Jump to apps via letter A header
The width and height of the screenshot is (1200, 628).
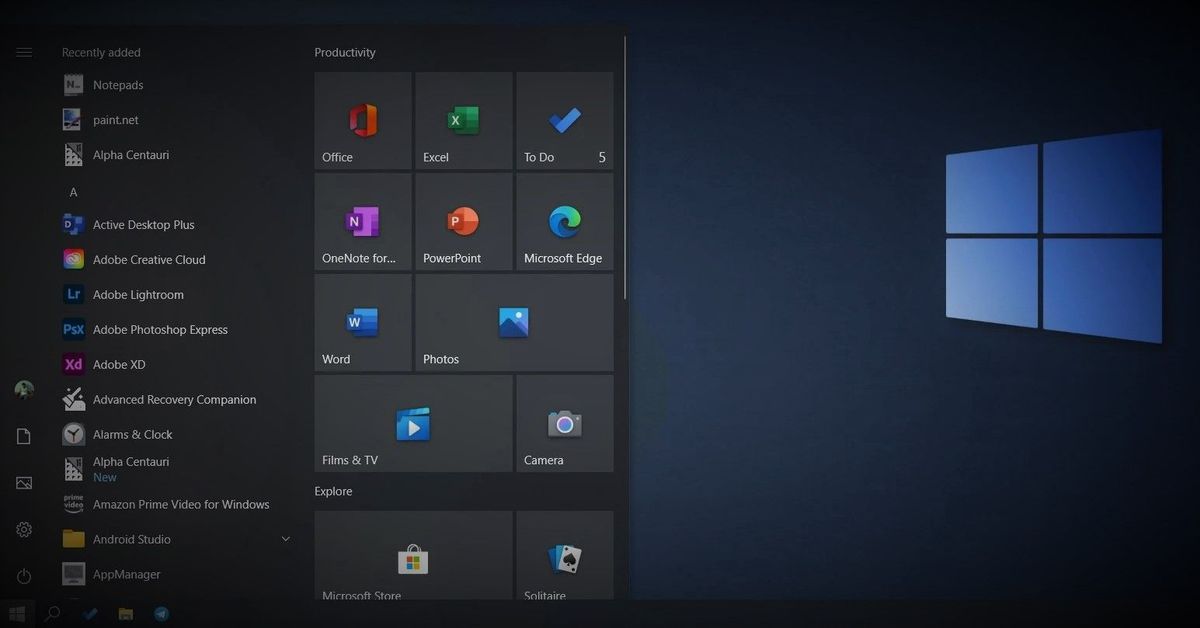click(73, 192)
